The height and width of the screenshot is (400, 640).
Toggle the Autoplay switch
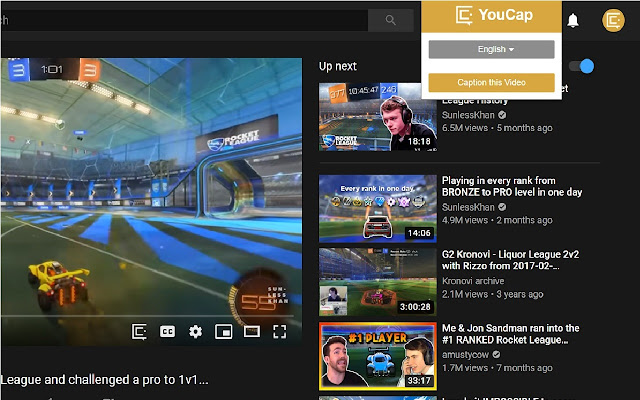pyautogui.click(x=582, y=66)
